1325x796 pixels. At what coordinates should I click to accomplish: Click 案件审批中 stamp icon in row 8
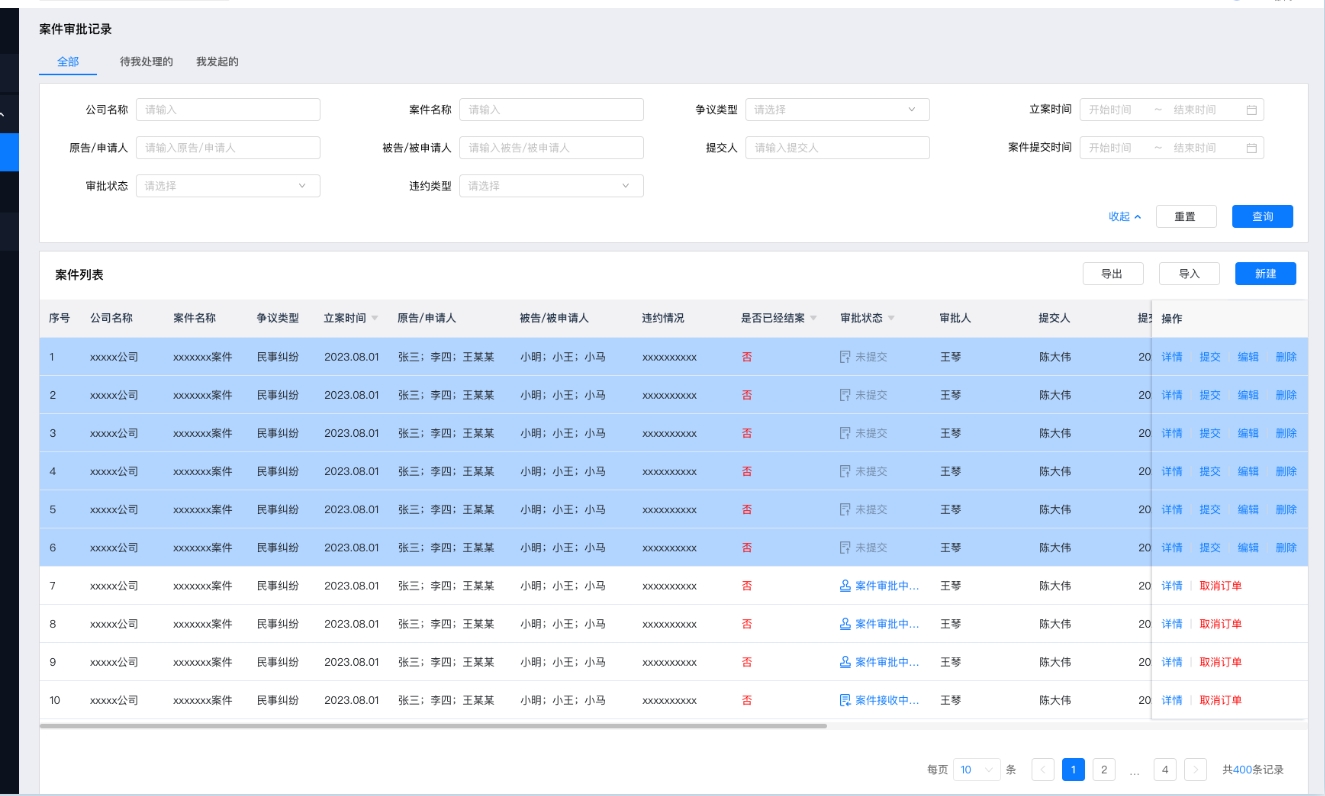845,624
